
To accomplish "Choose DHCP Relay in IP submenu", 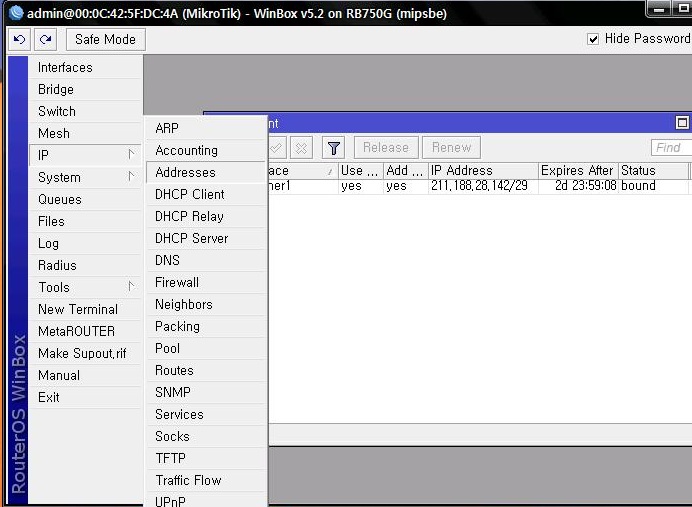I will tap(206, 217).
